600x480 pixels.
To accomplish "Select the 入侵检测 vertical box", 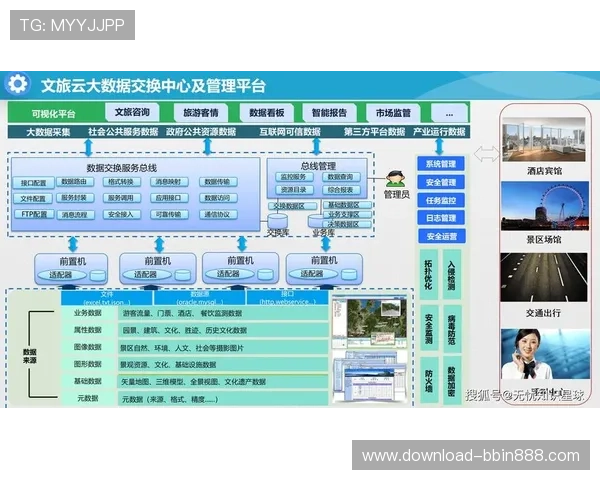I will pos(452,274).
